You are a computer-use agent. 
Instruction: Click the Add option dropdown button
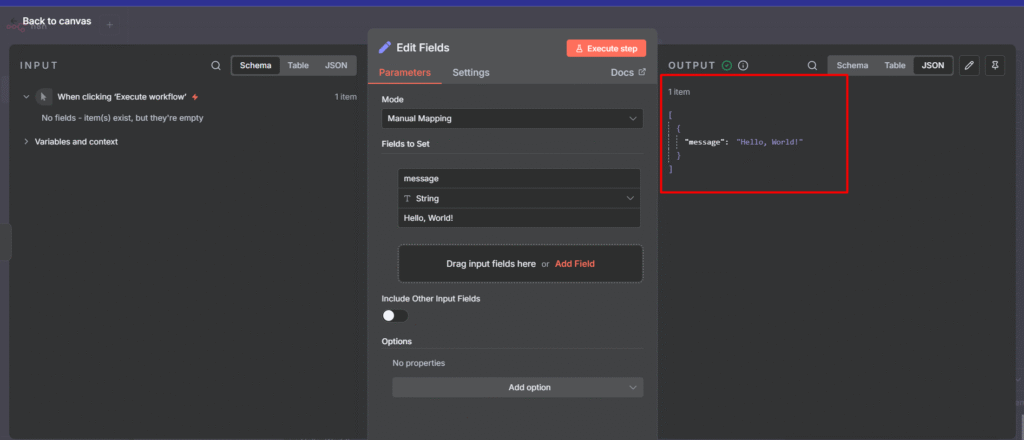(x=517, y=387)
